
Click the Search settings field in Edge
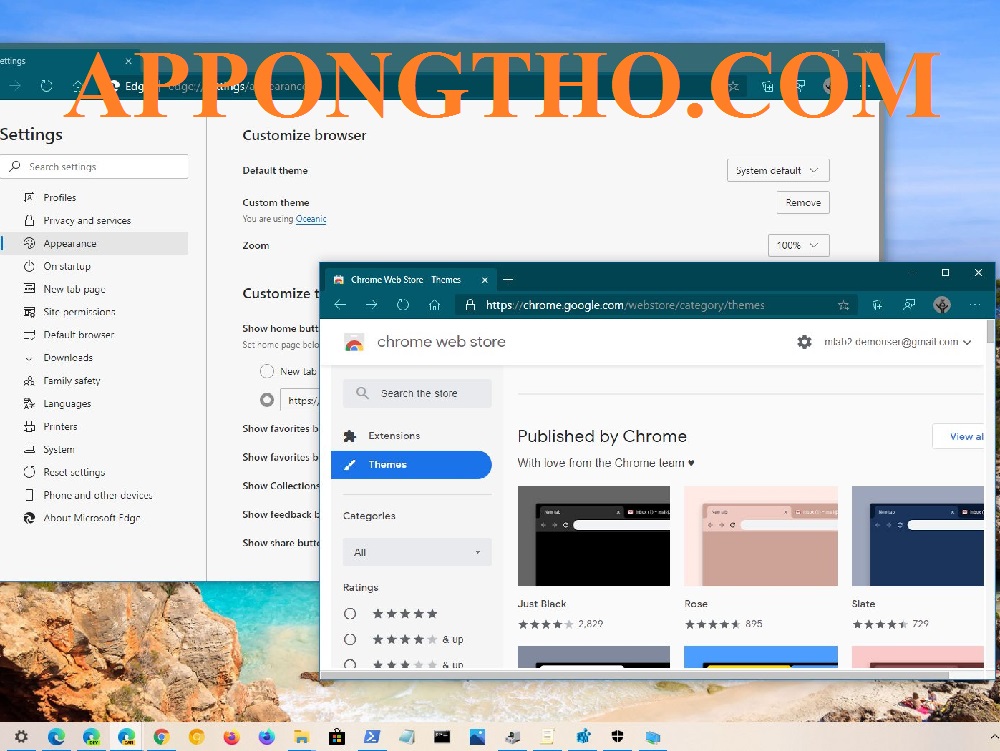(x=94, y=166)
